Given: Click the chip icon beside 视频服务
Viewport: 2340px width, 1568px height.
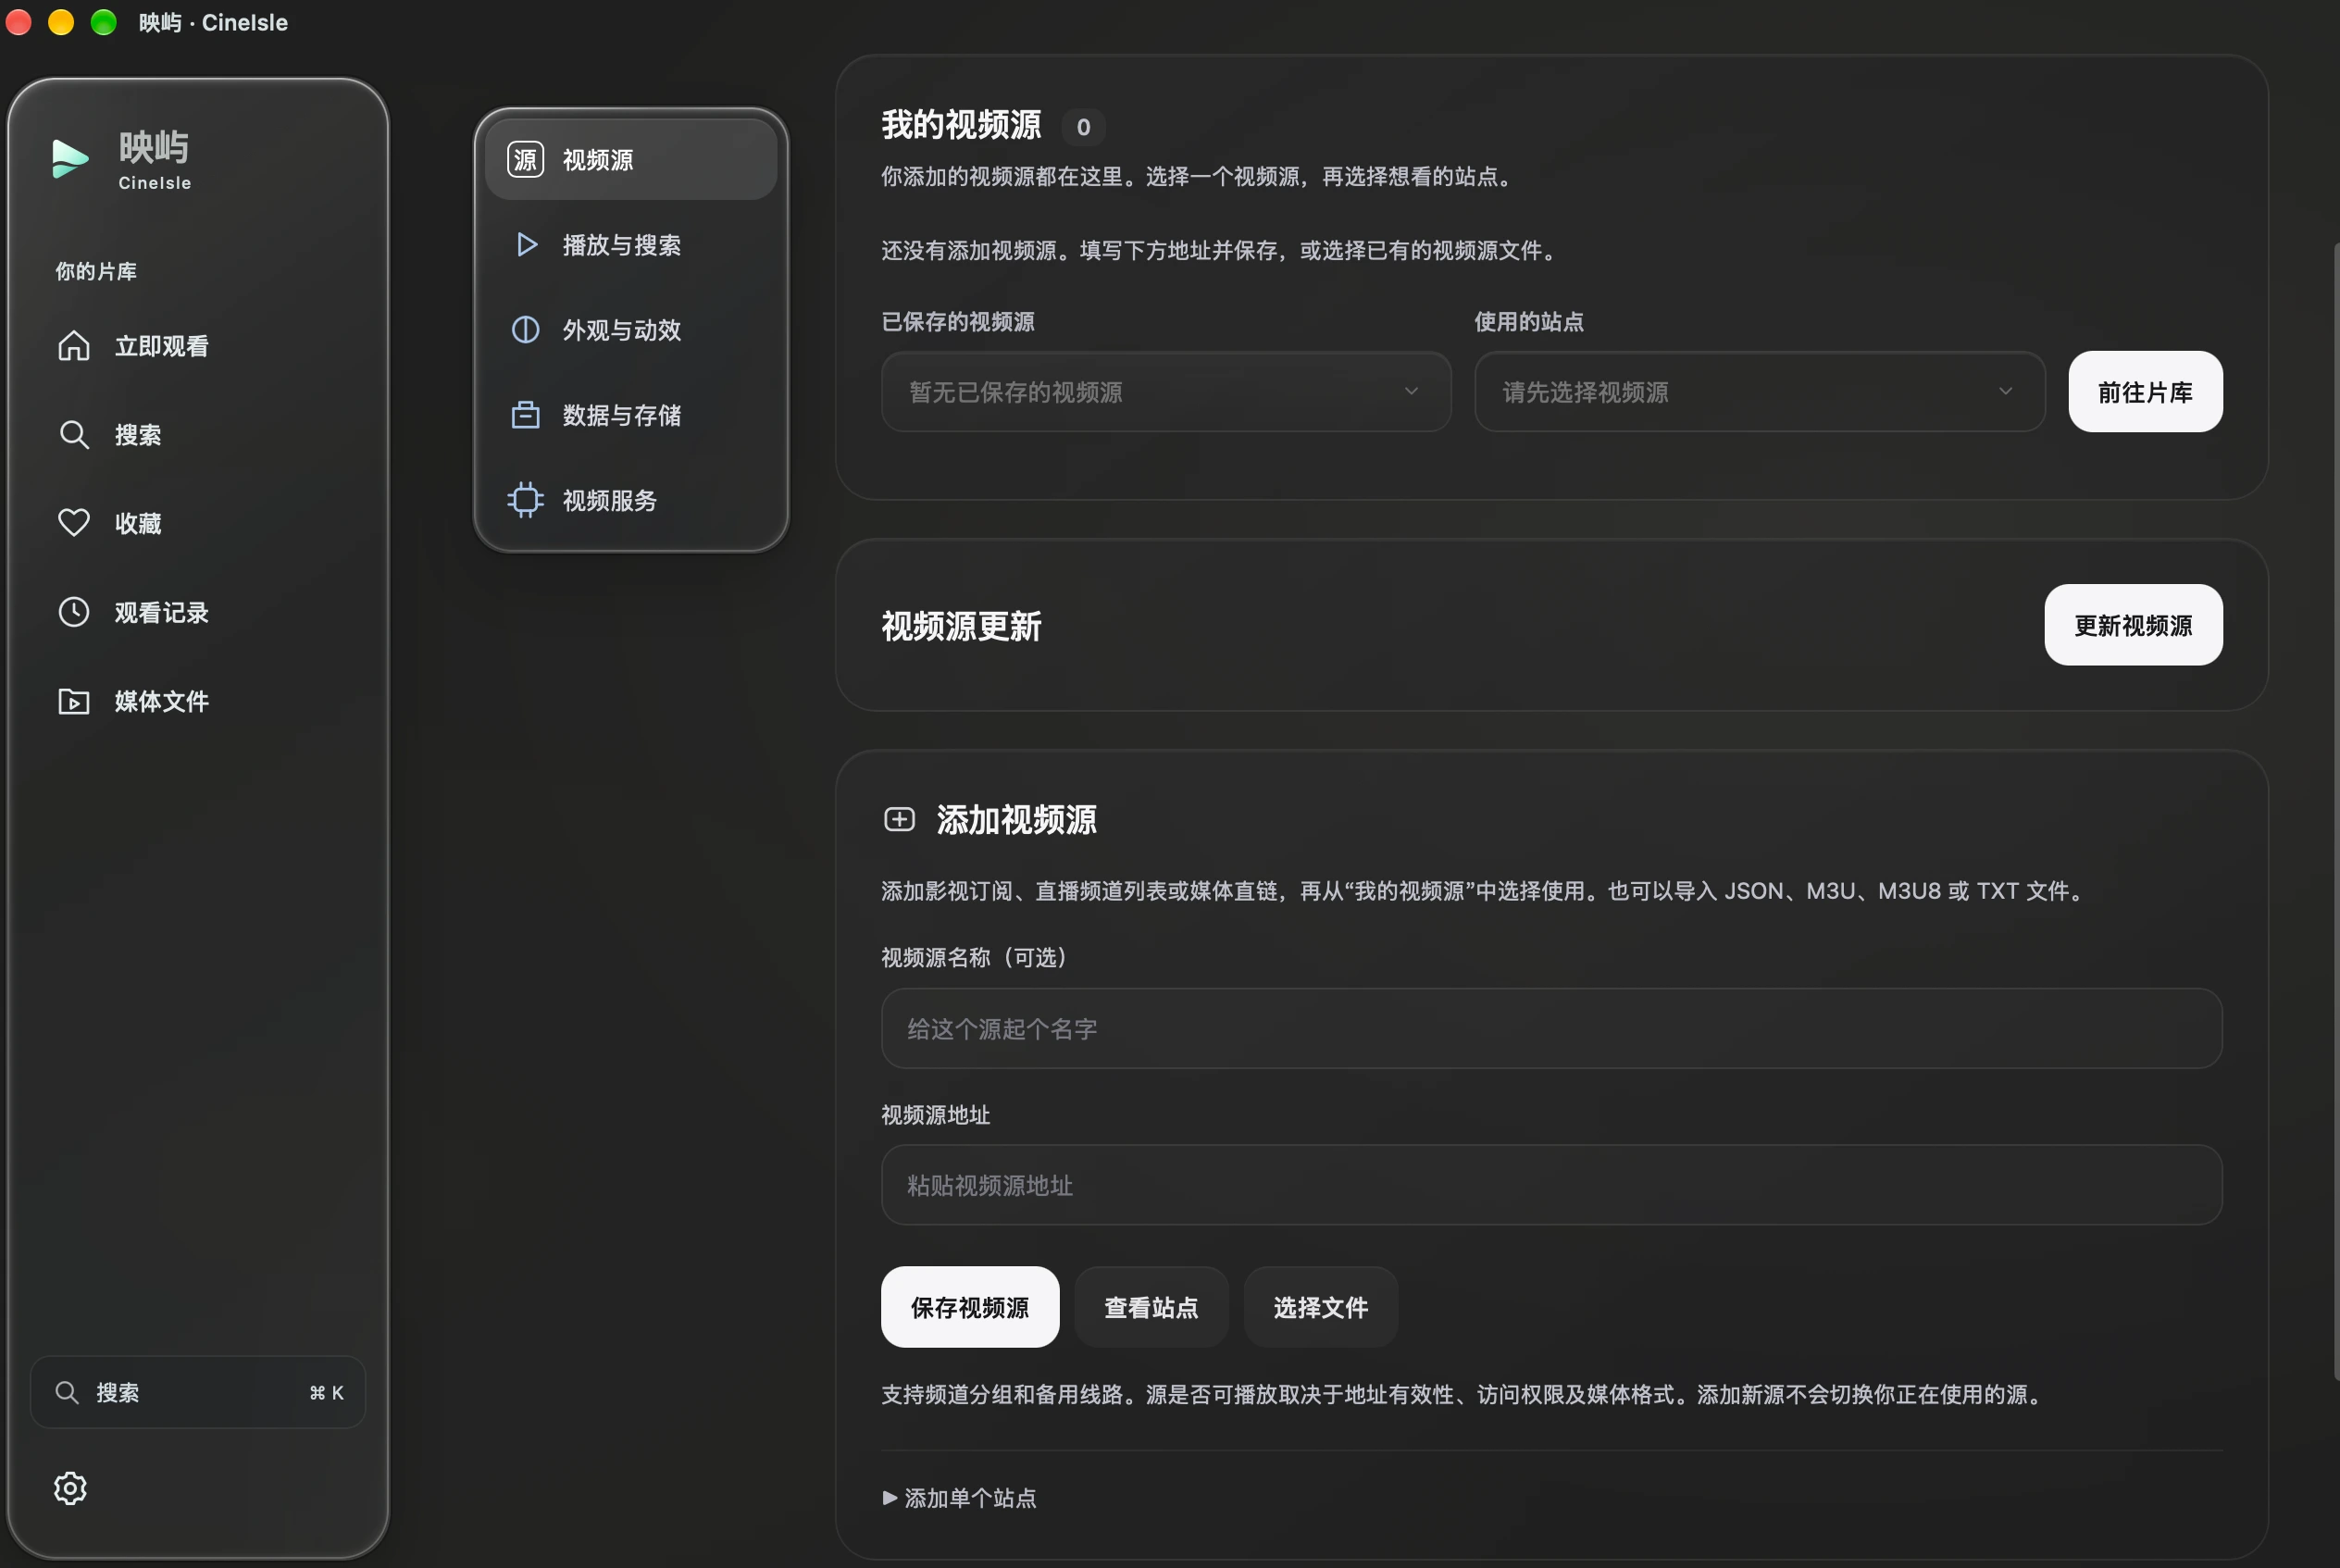Looking at the screenshot, I should pyautogui.click(x=526, y=499).
